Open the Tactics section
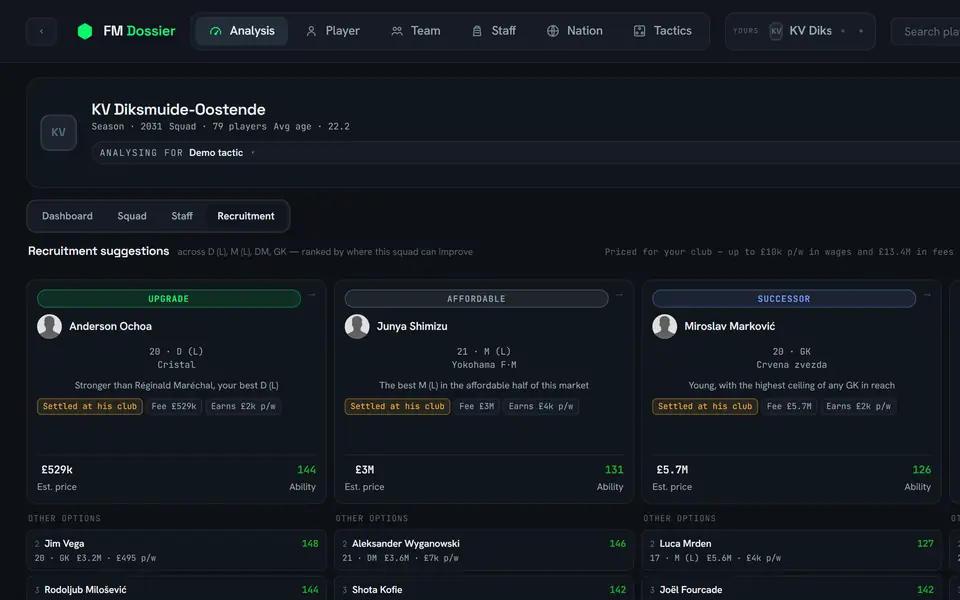The image size is (960, 600). pyautogui.click(x=662, y=31)
